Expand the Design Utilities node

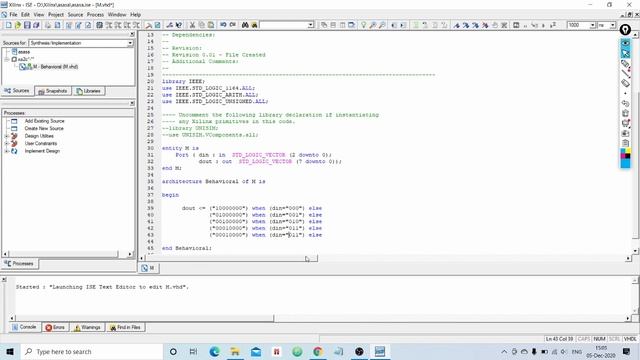(x=7, y=136)
